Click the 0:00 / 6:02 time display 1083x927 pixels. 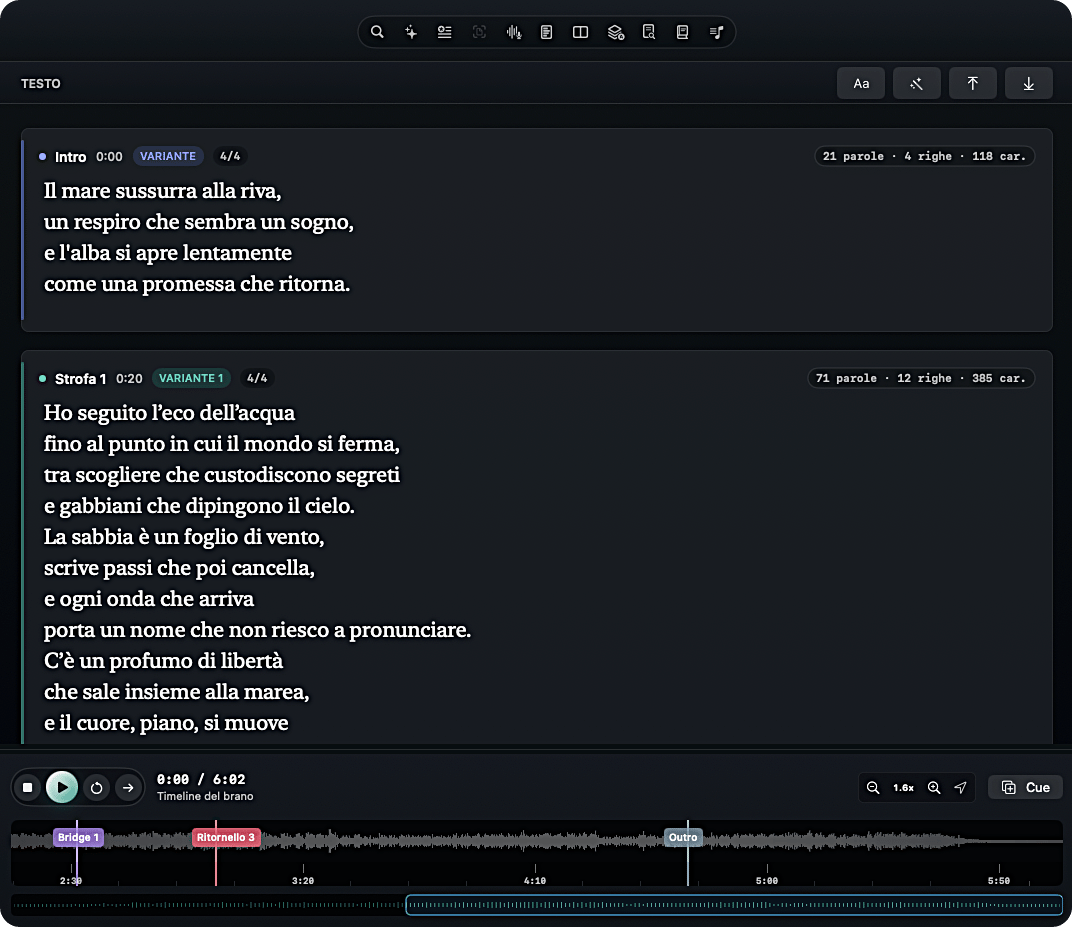[x=201, y=779]
